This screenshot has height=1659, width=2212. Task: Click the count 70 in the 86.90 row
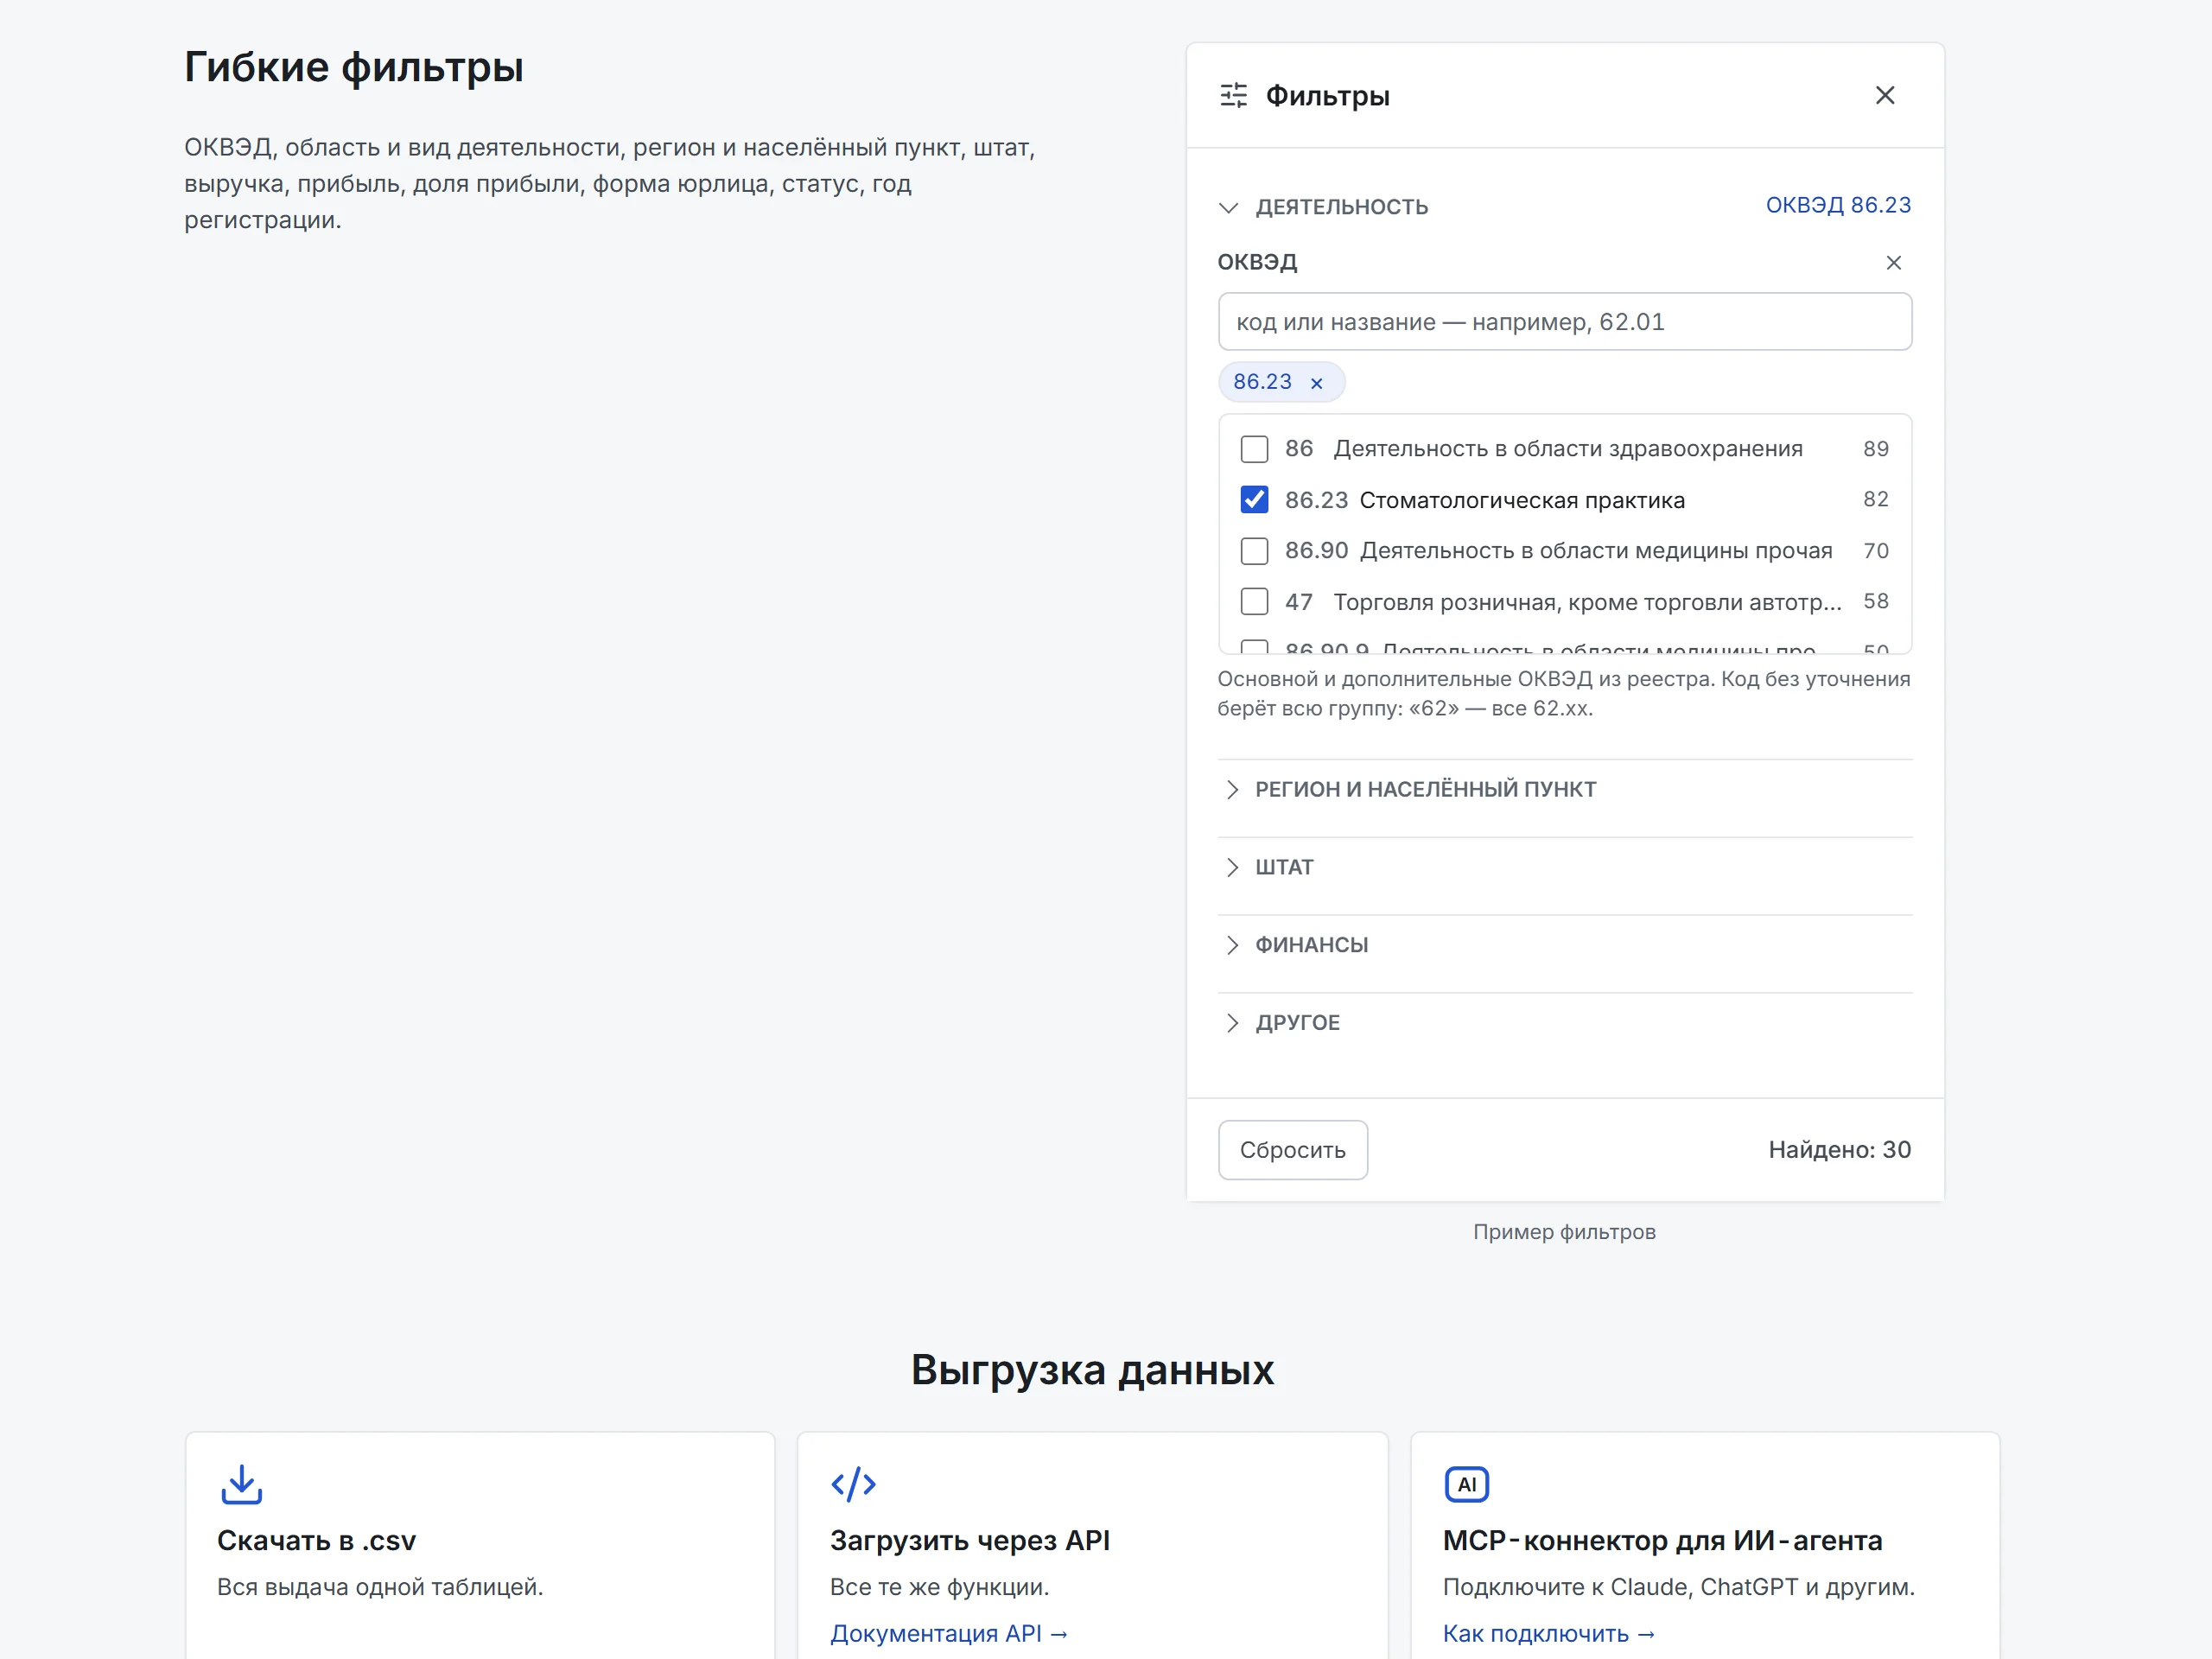(x=1875, y=551)
